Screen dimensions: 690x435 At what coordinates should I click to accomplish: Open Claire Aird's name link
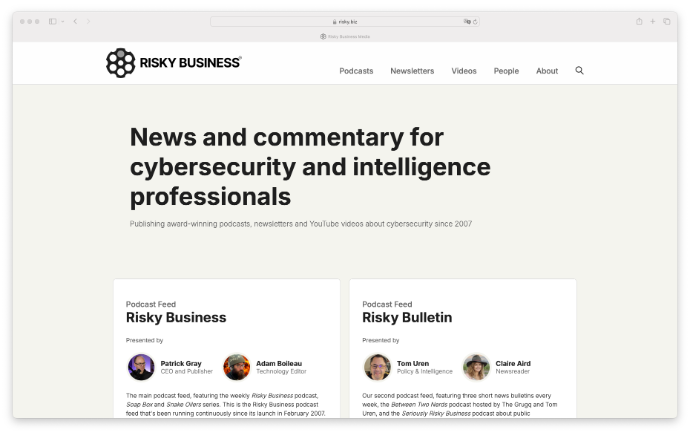[513, 363]
